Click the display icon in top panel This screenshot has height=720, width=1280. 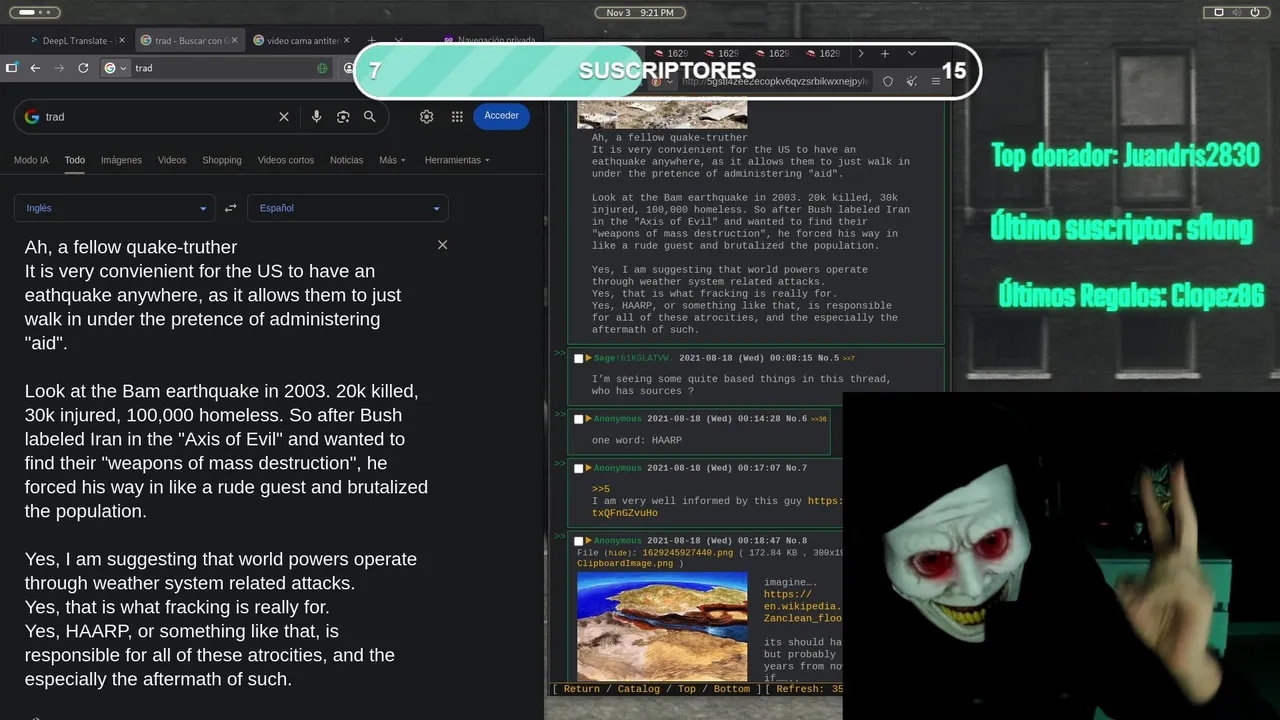(1219, 12)
